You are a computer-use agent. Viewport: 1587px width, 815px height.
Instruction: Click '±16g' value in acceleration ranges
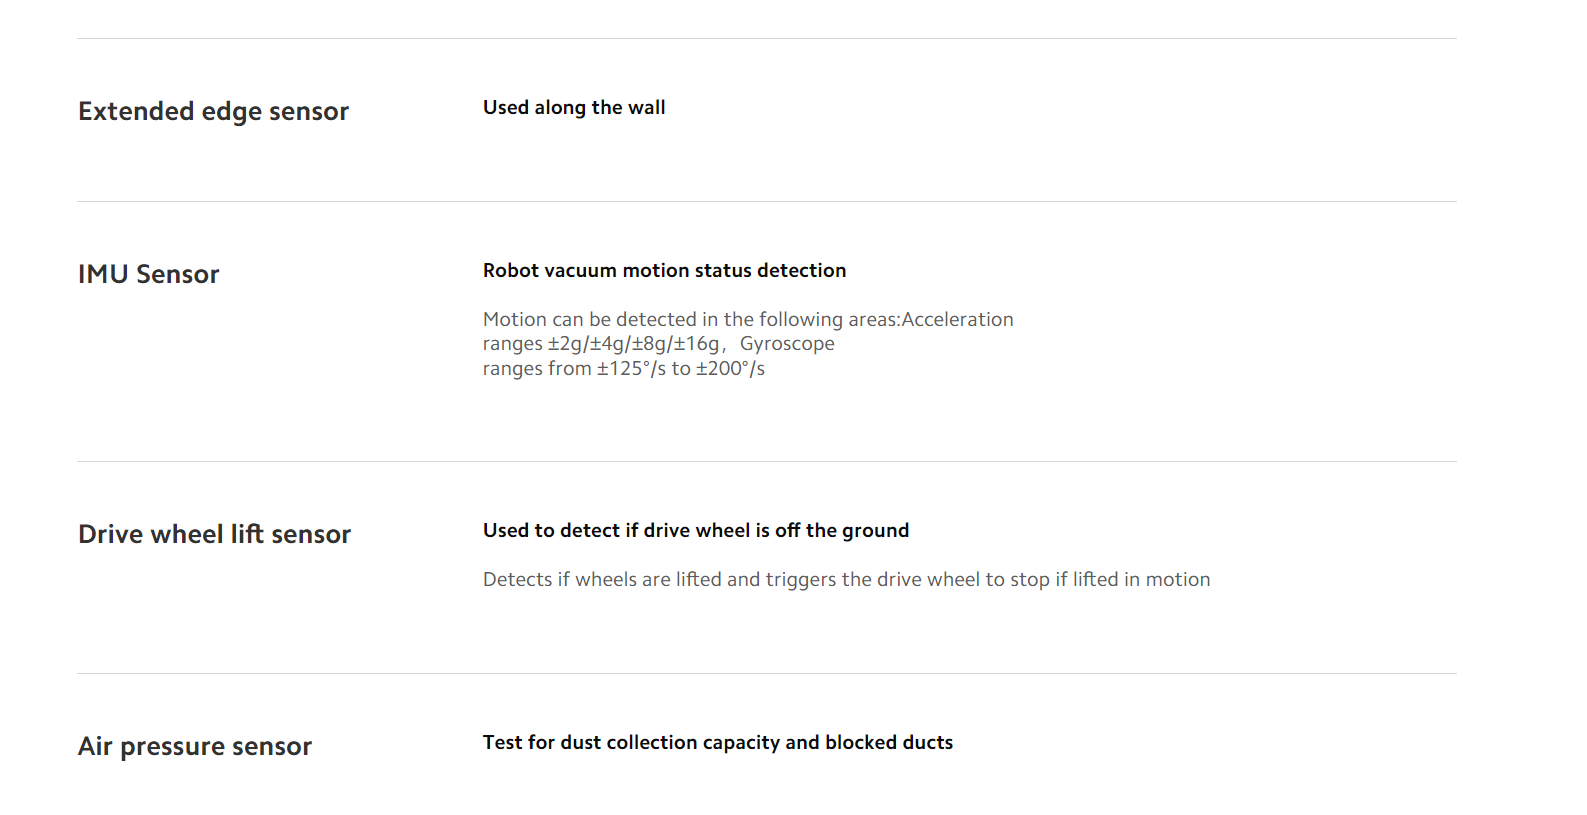click(696, 344)
